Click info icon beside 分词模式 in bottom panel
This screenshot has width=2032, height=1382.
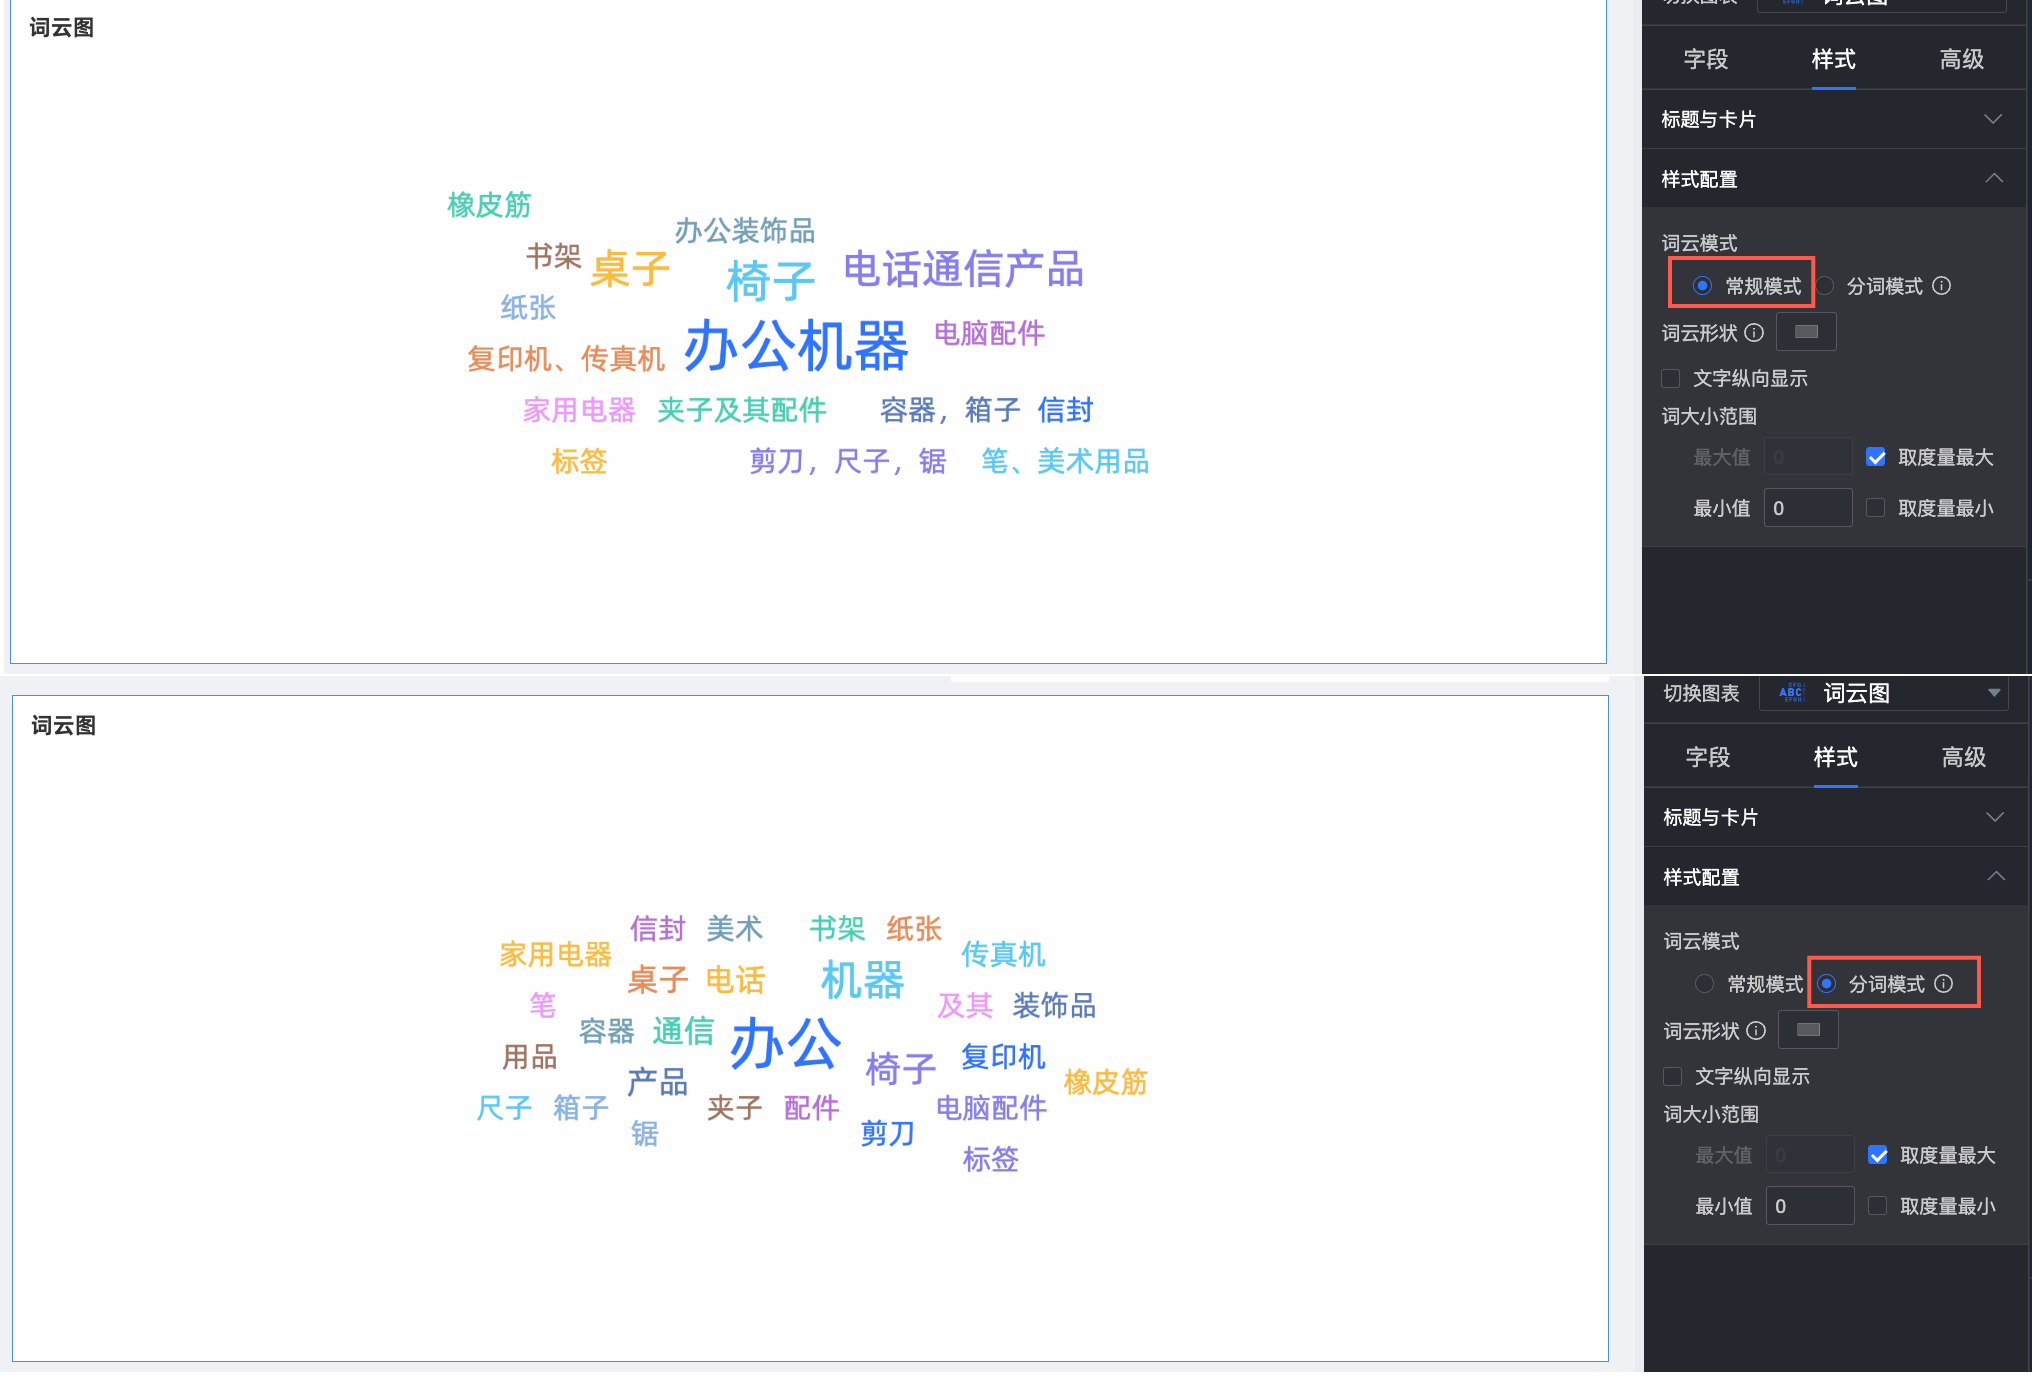(x=1943, y=984)
